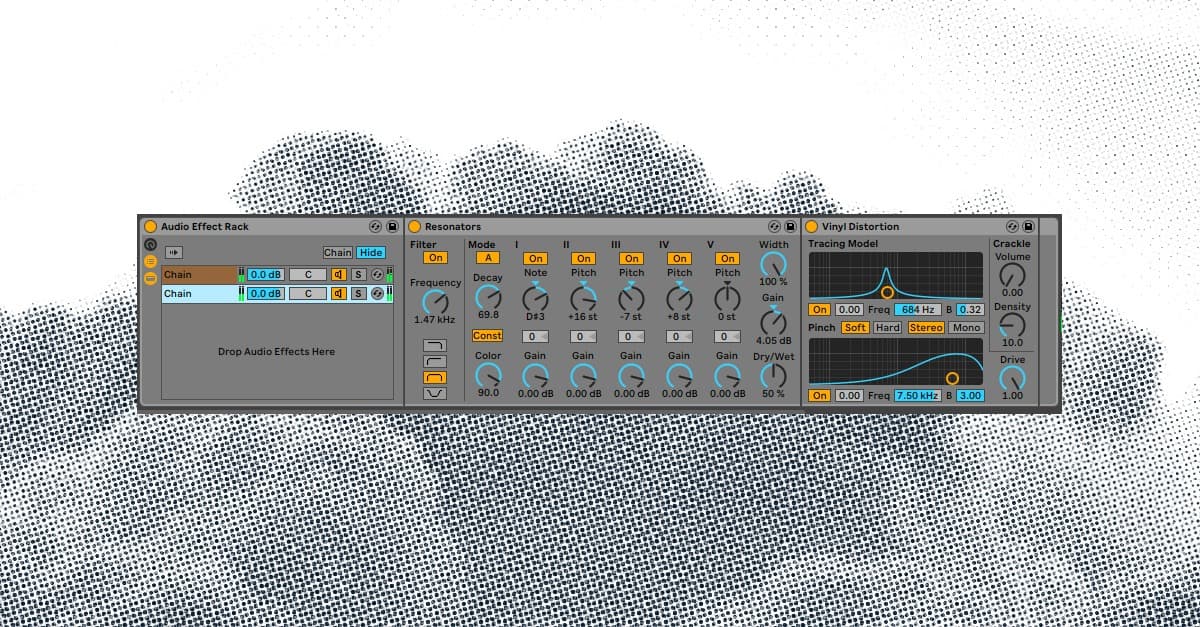Mute the second chain via speaker icon
Screen dimensions: 1200x627
(x=338, y=293)
